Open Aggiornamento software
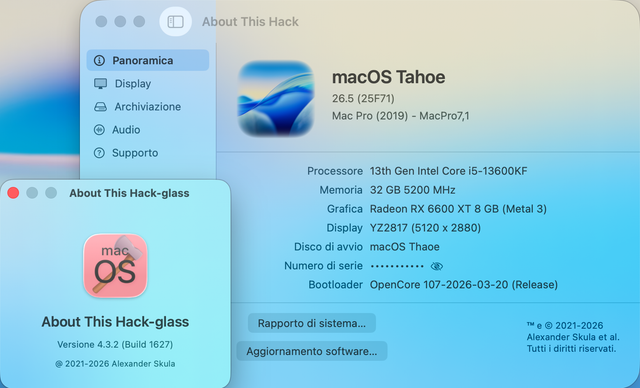 312,351
